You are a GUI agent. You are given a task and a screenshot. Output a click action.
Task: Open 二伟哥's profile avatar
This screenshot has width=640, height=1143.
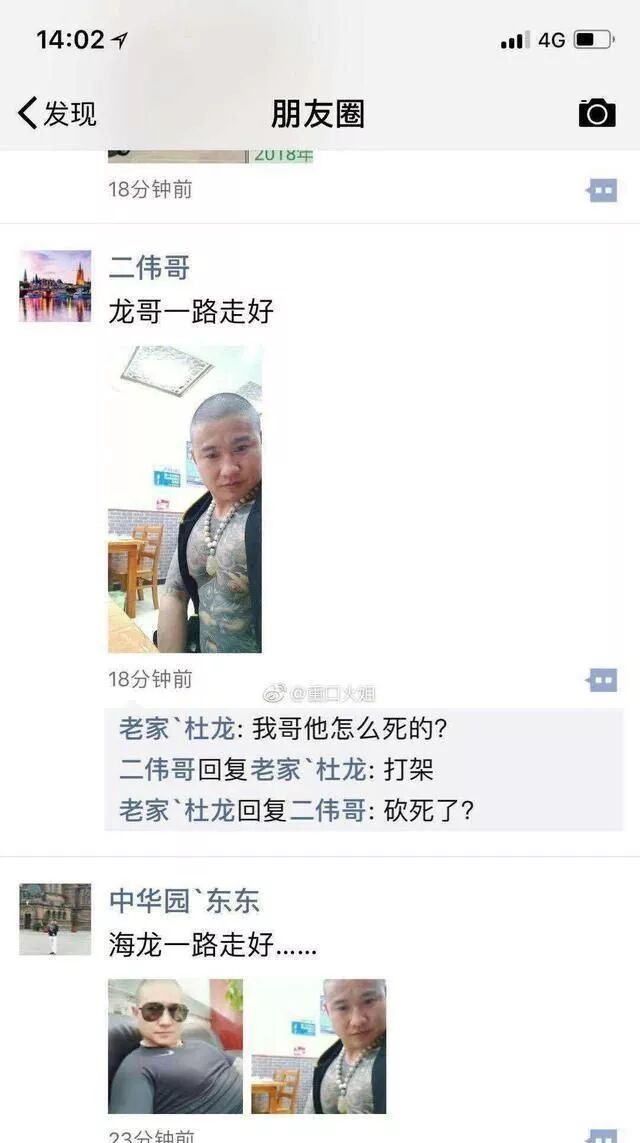55,286
